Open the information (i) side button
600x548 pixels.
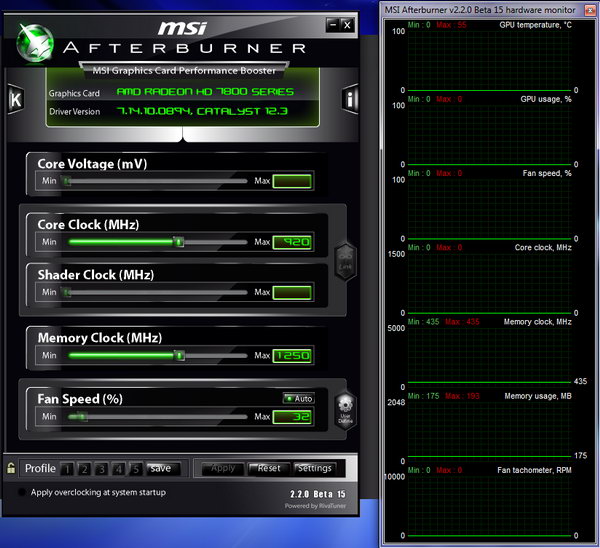coord(350,99)
